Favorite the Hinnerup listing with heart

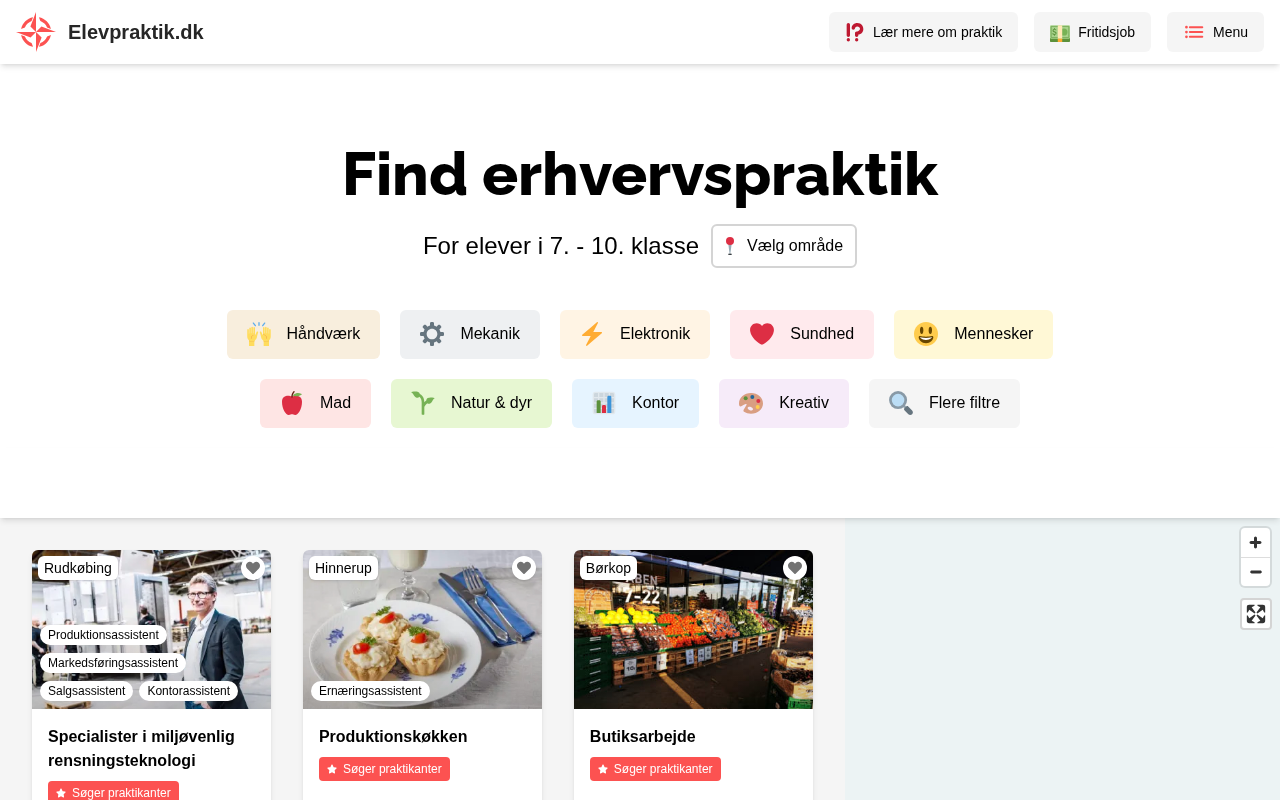pos(524,568)
